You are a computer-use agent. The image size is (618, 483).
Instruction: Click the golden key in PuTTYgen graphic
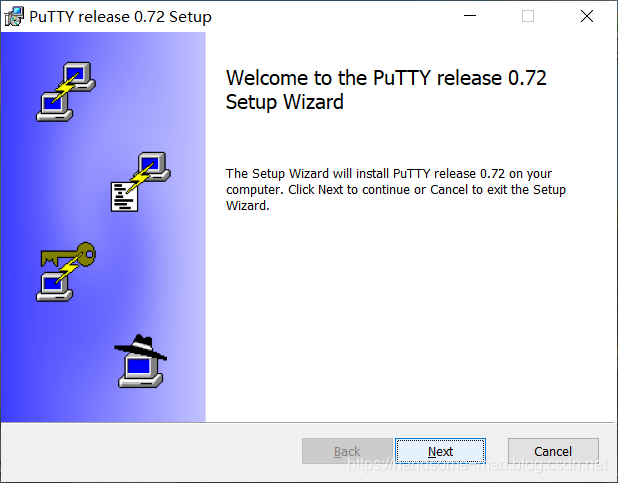(x=68, y=255)
